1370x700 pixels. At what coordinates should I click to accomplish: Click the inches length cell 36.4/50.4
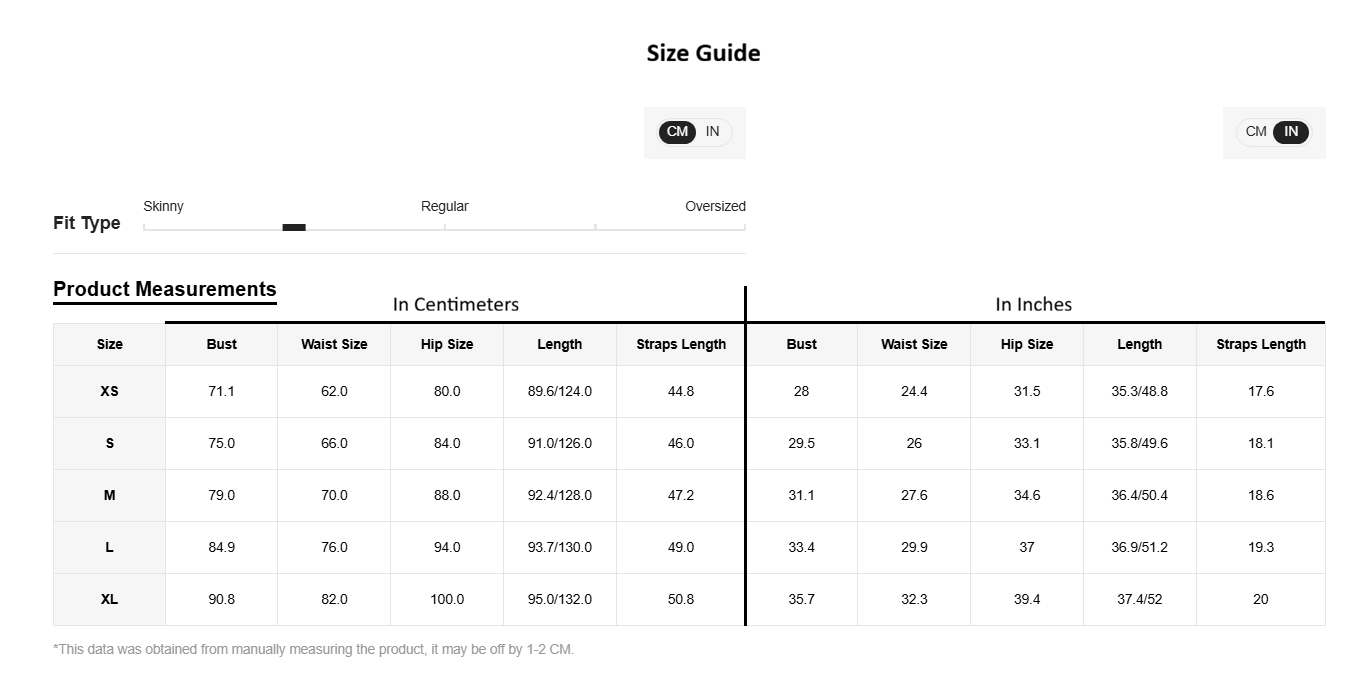(1140, 495)
